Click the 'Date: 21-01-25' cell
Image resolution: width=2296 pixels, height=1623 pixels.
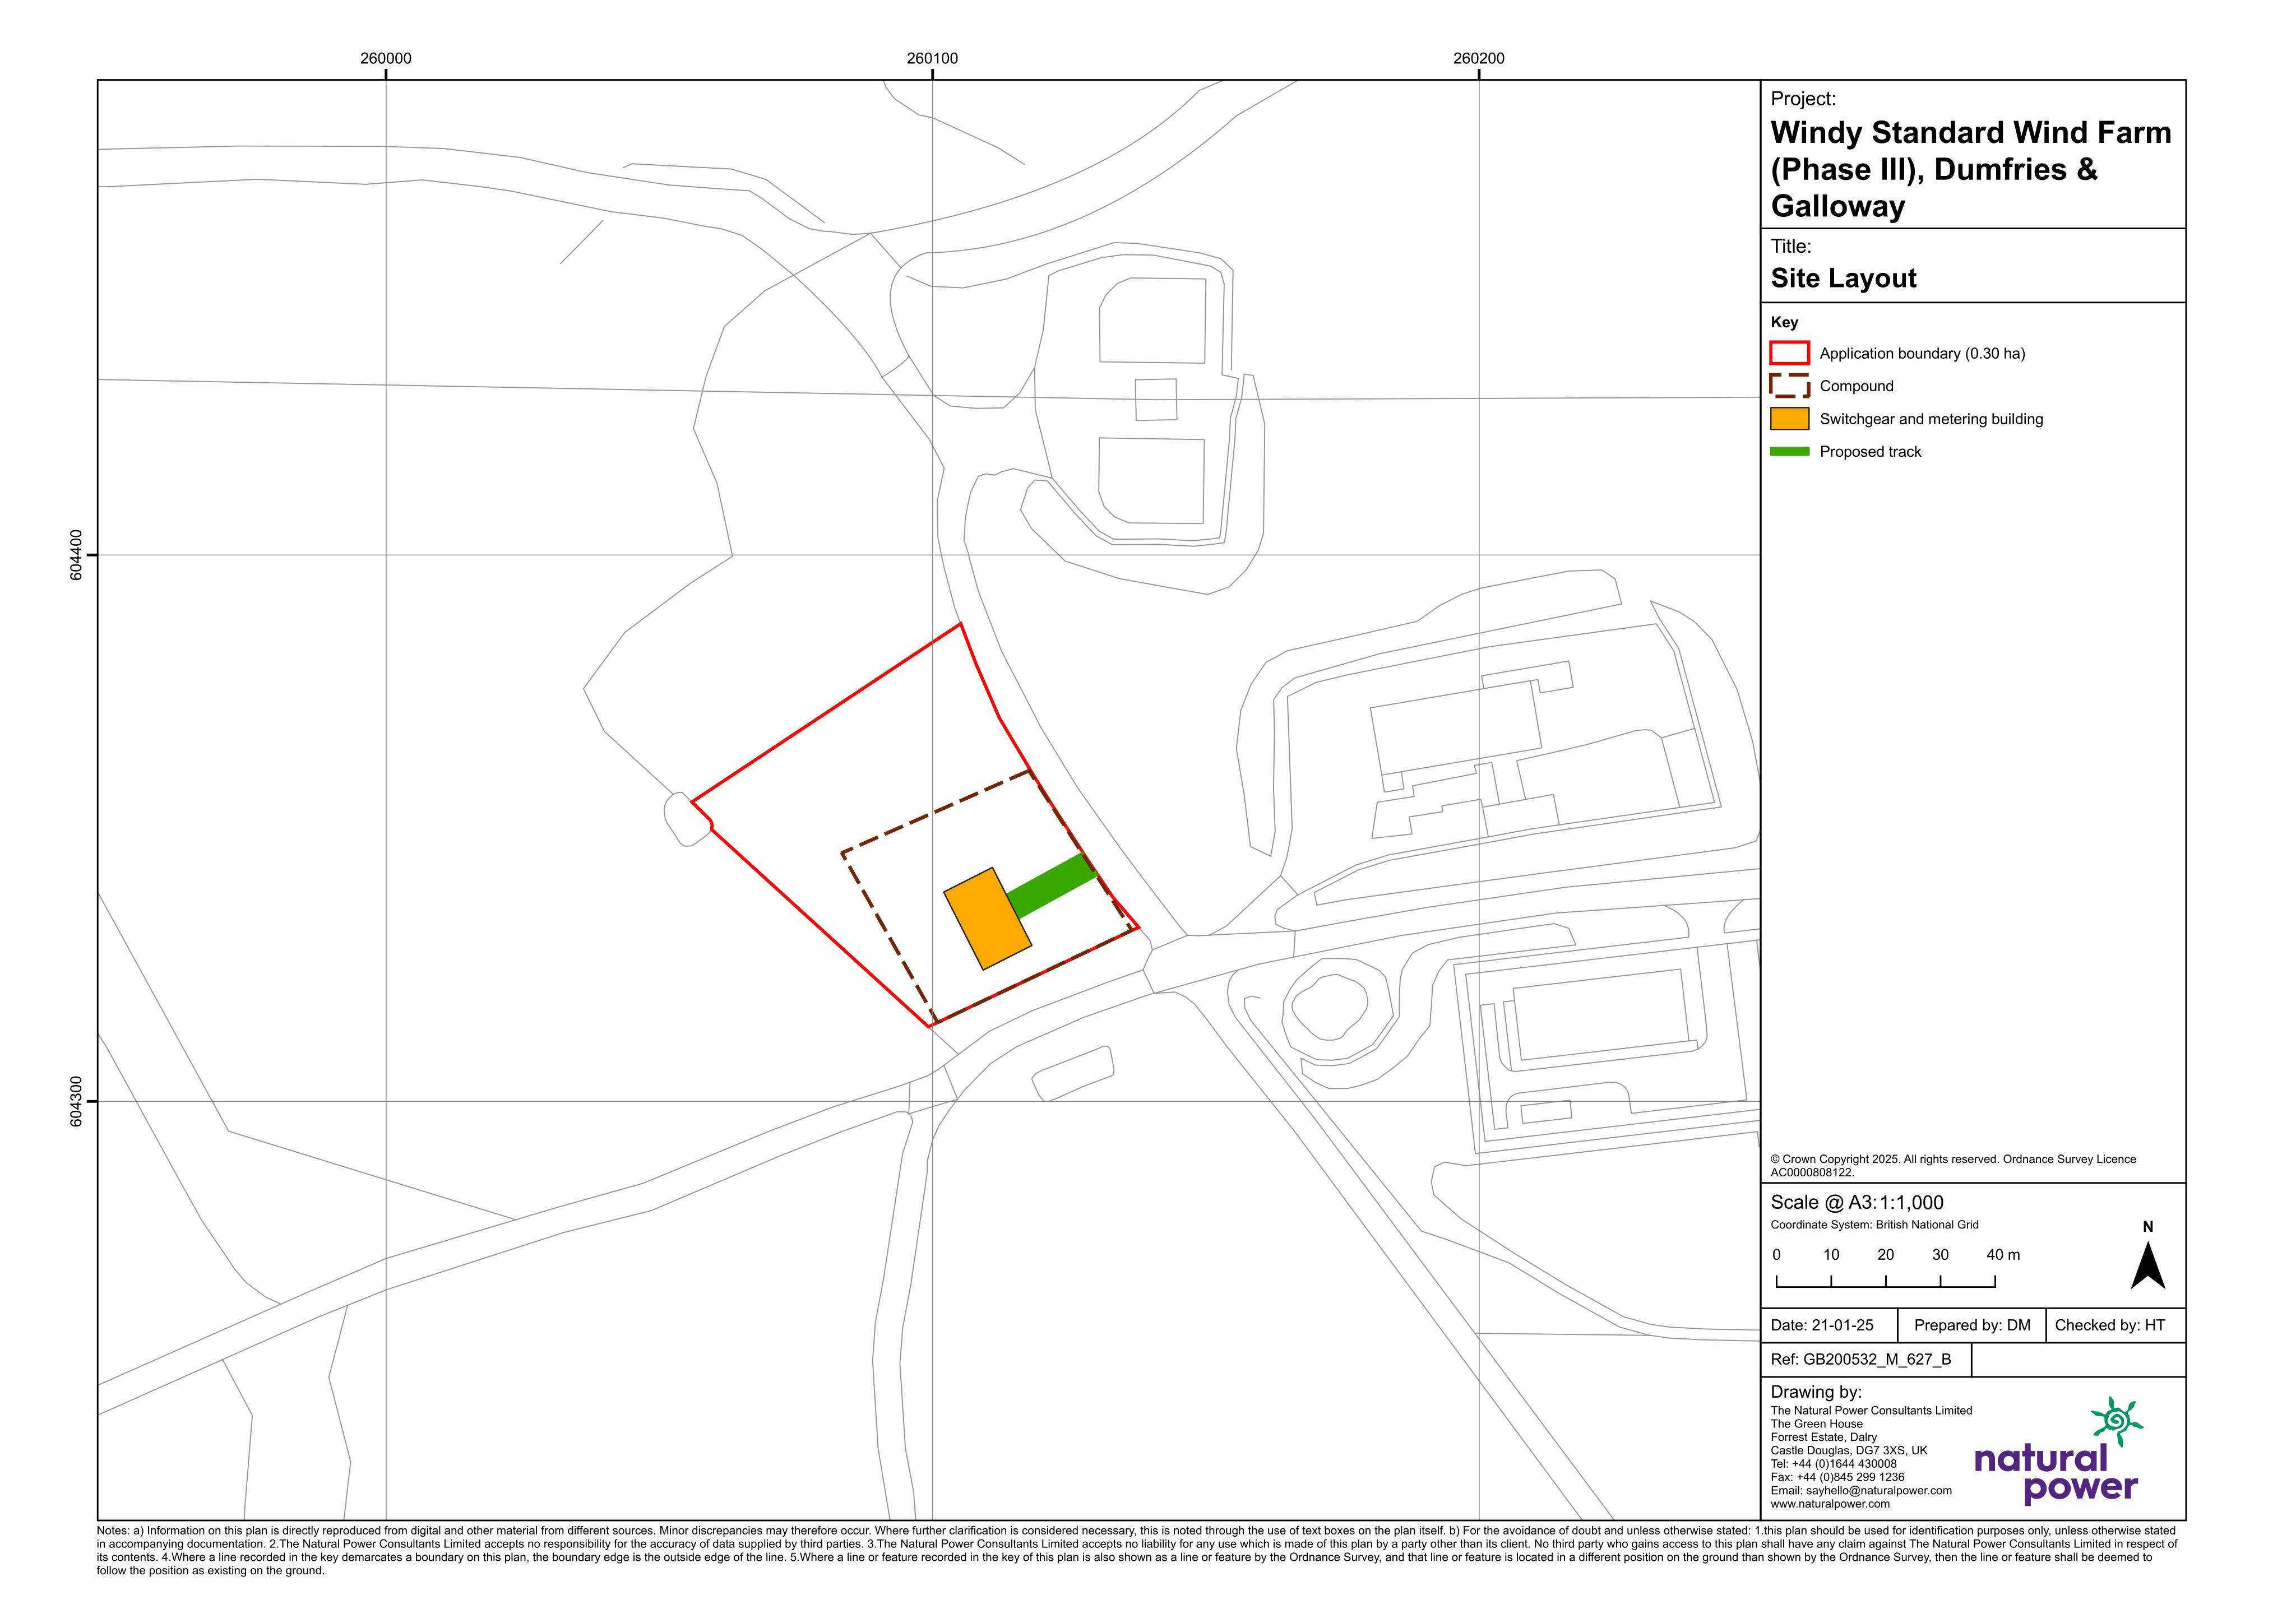(1829, 1326)
